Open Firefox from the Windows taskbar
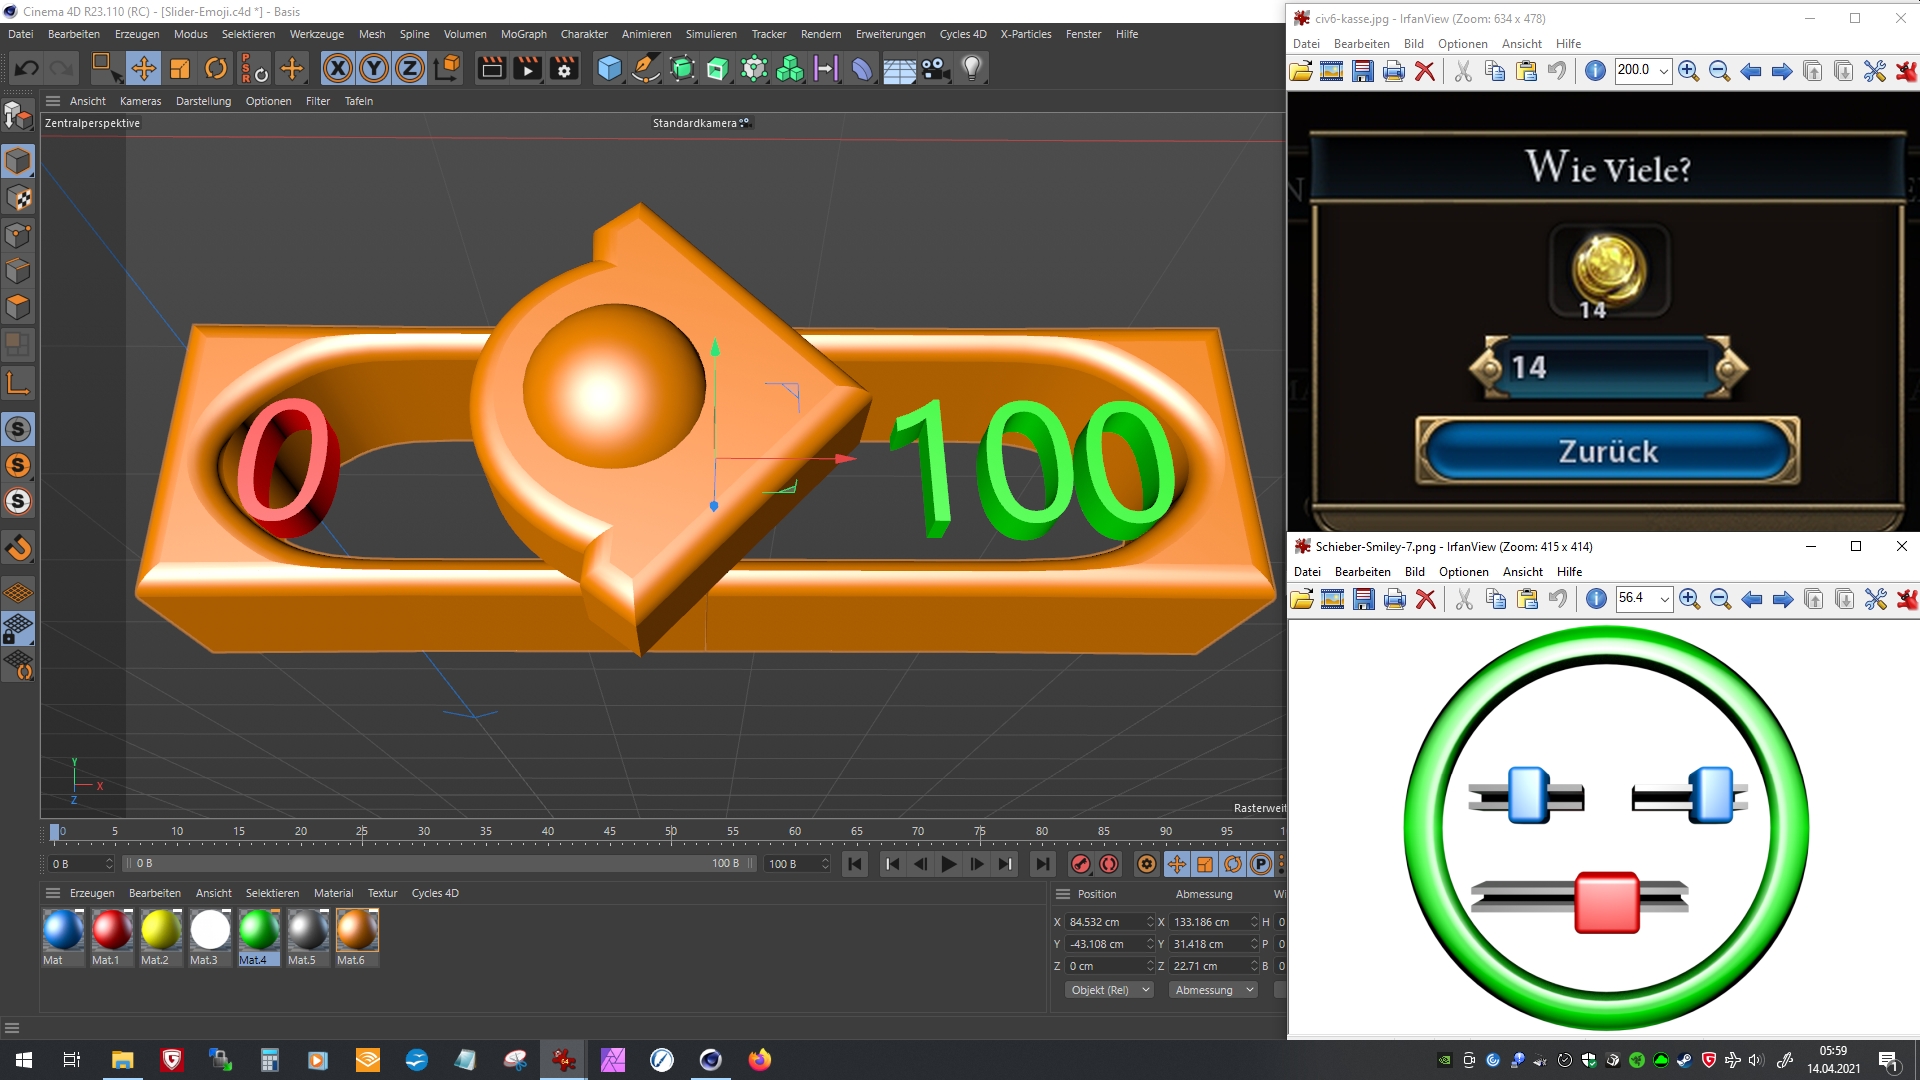Viewport: 1920px width, 1080px height. (760, 1060)
